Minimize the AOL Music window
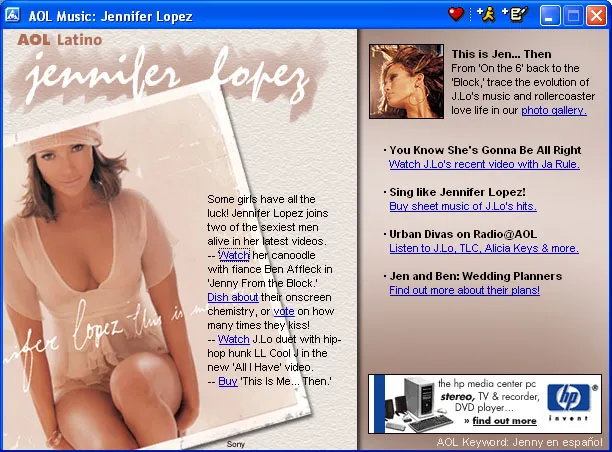612x452 pixels. pos(550,16)
